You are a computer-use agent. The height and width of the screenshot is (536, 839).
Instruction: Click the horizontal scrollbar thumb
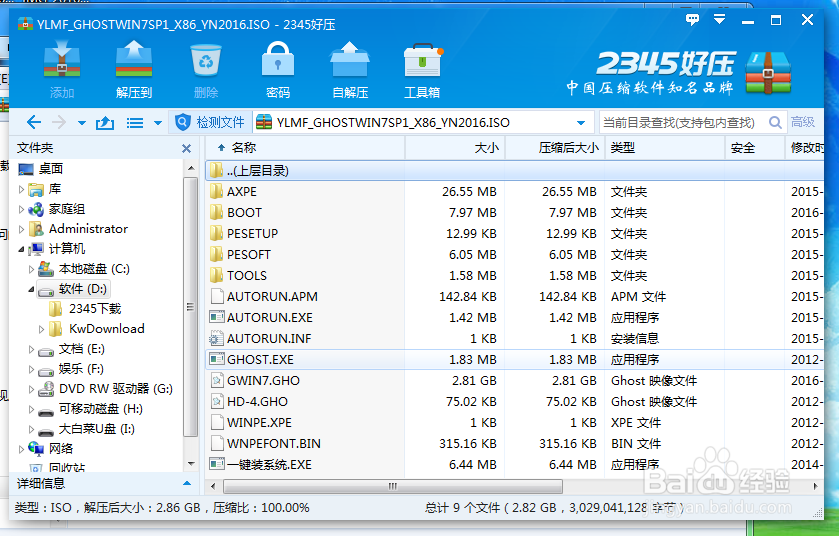(393, 486)
